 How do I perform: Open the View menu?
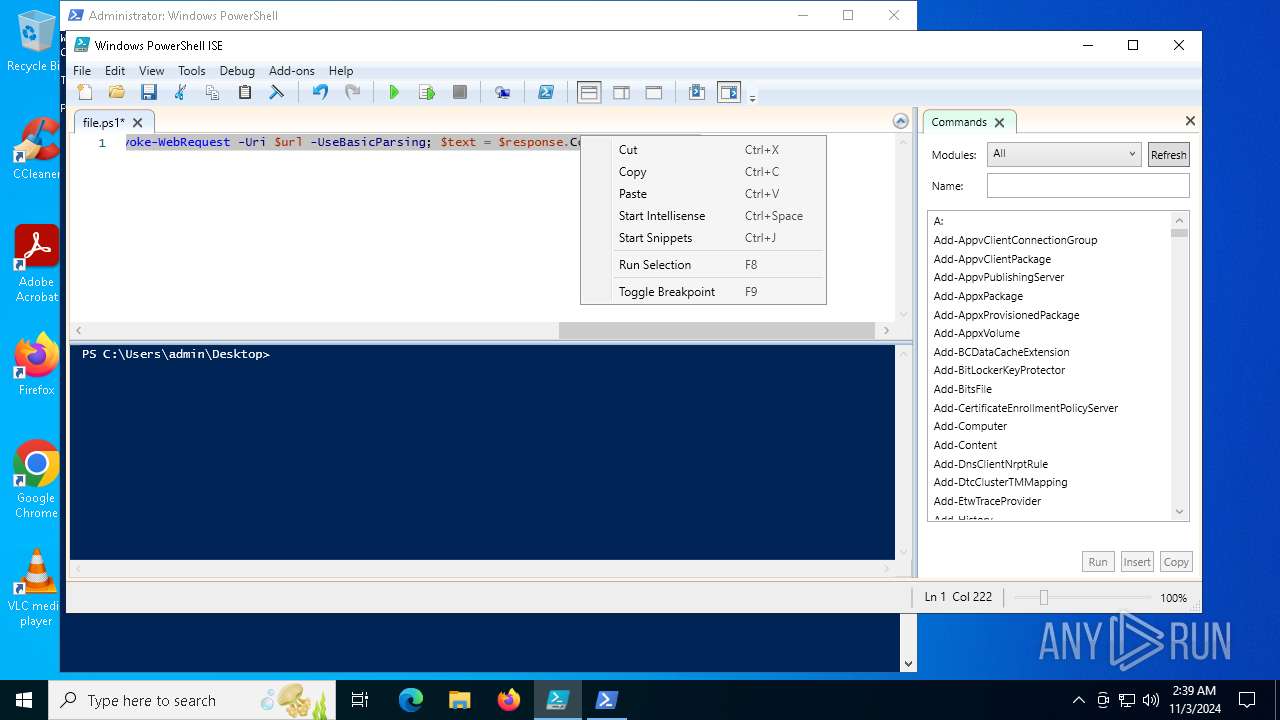tap(151, 71)
